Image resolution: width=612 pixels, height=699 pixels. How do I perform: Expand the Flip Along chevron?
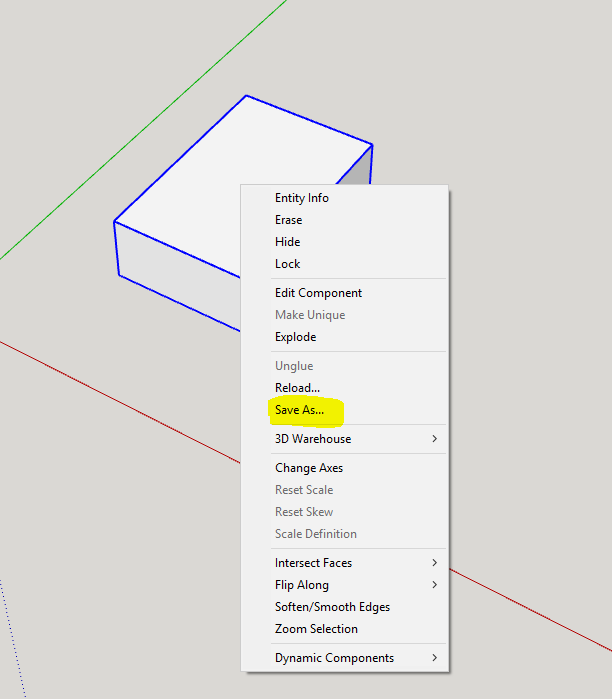click(x=435, y=585)
